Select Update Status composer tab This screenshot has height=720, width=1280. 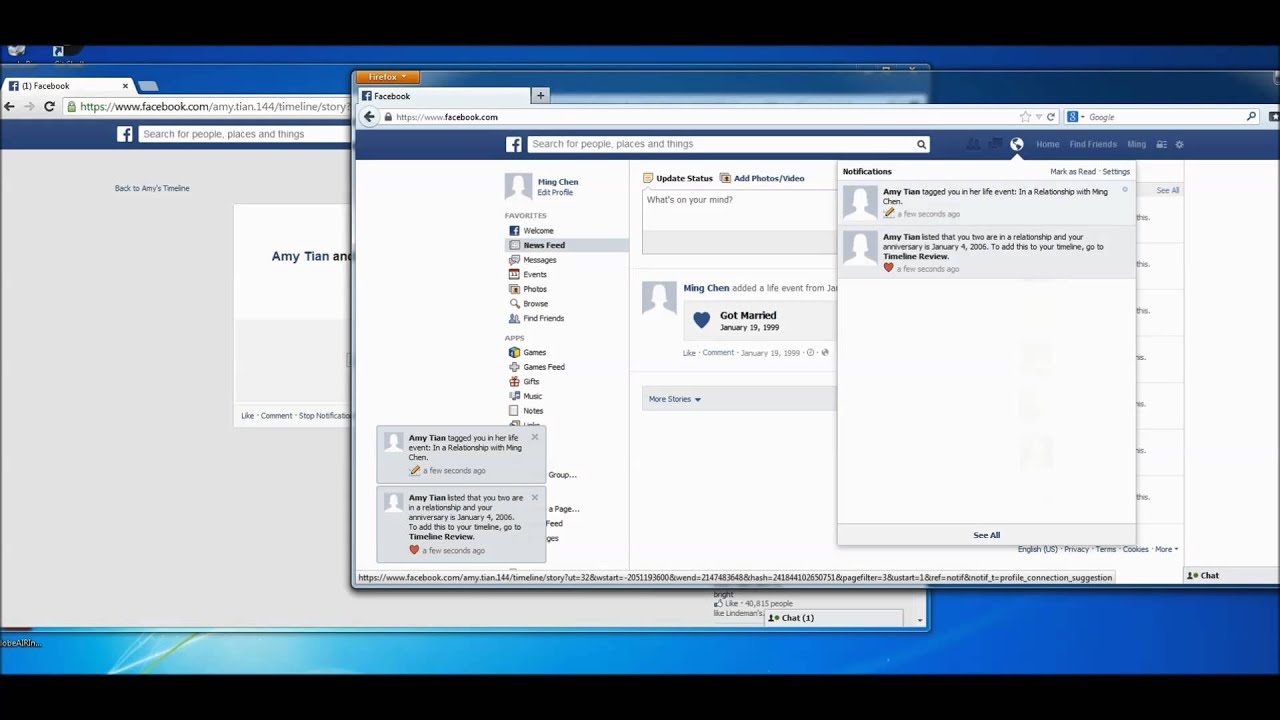[678, 178]
